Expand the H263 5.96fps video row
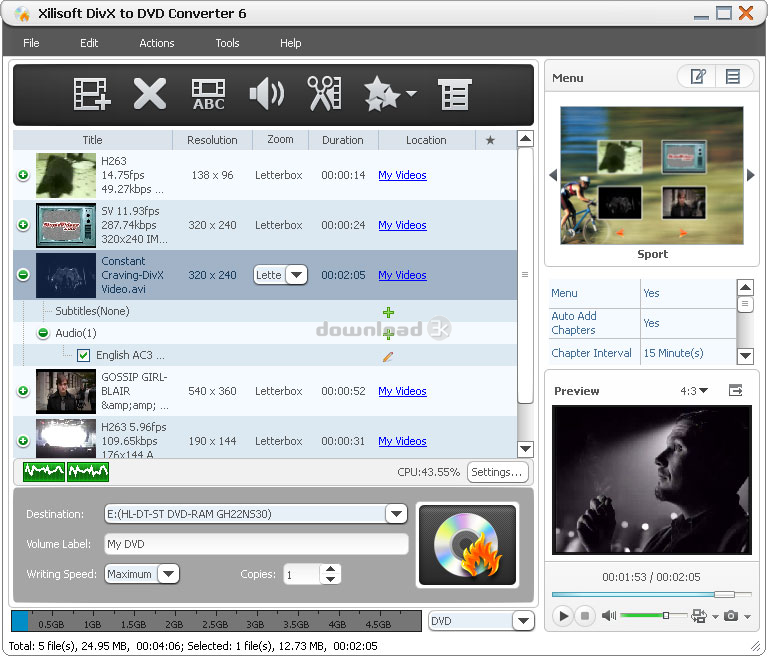Screen dimensions: 768x656 [23, 441]
